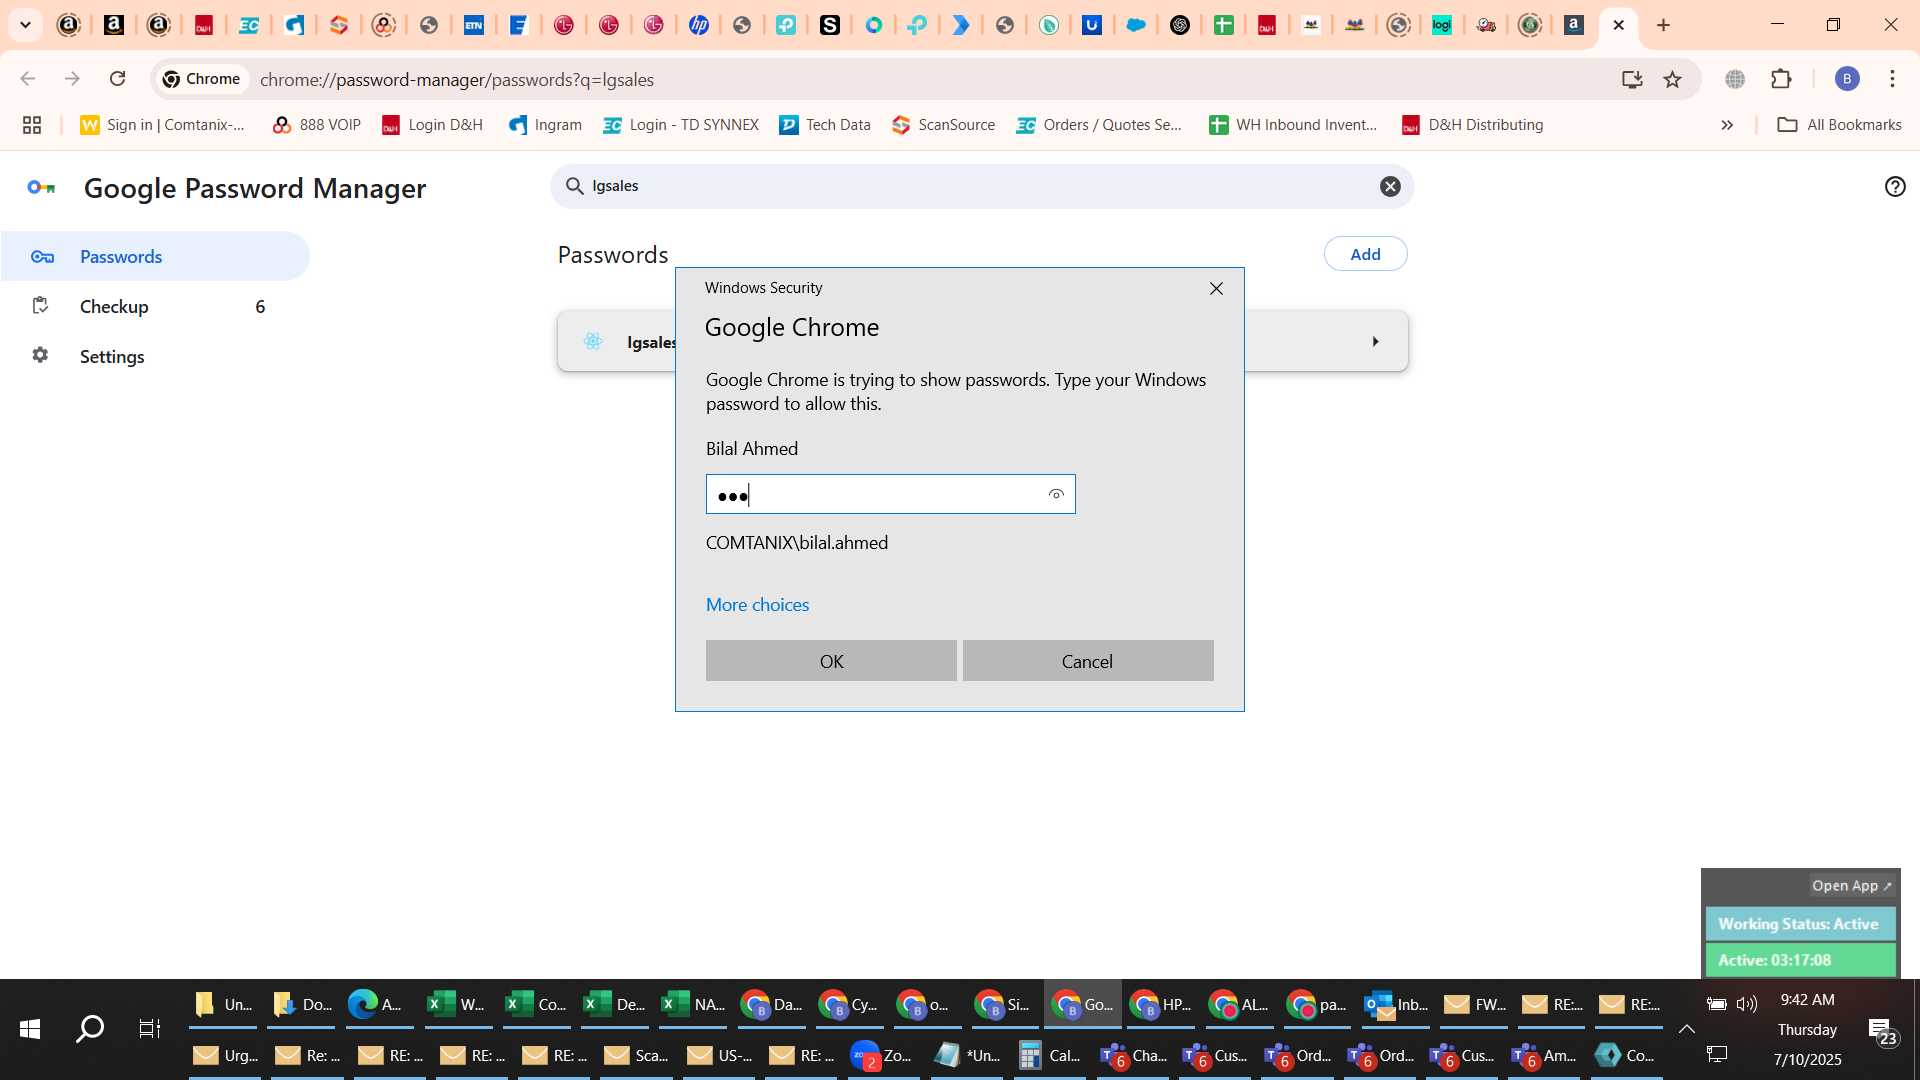Clear the lgsales search query

[1390, 186]
